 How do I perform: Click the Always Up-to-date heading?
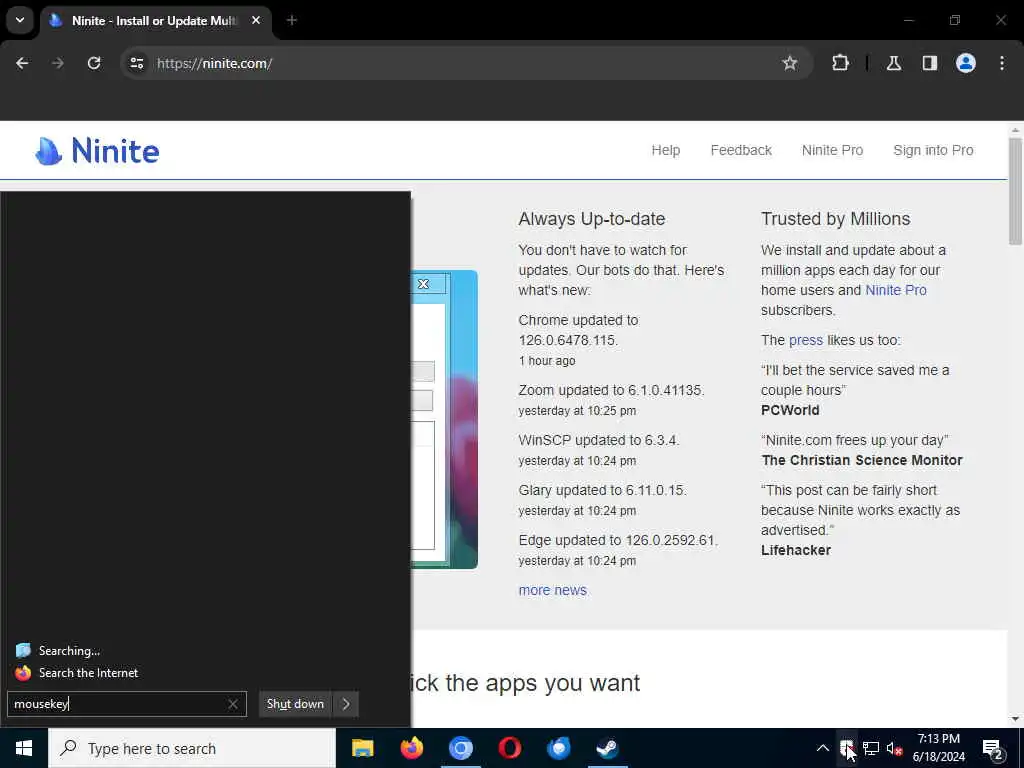pyautogui.click(x=592, y=219)
